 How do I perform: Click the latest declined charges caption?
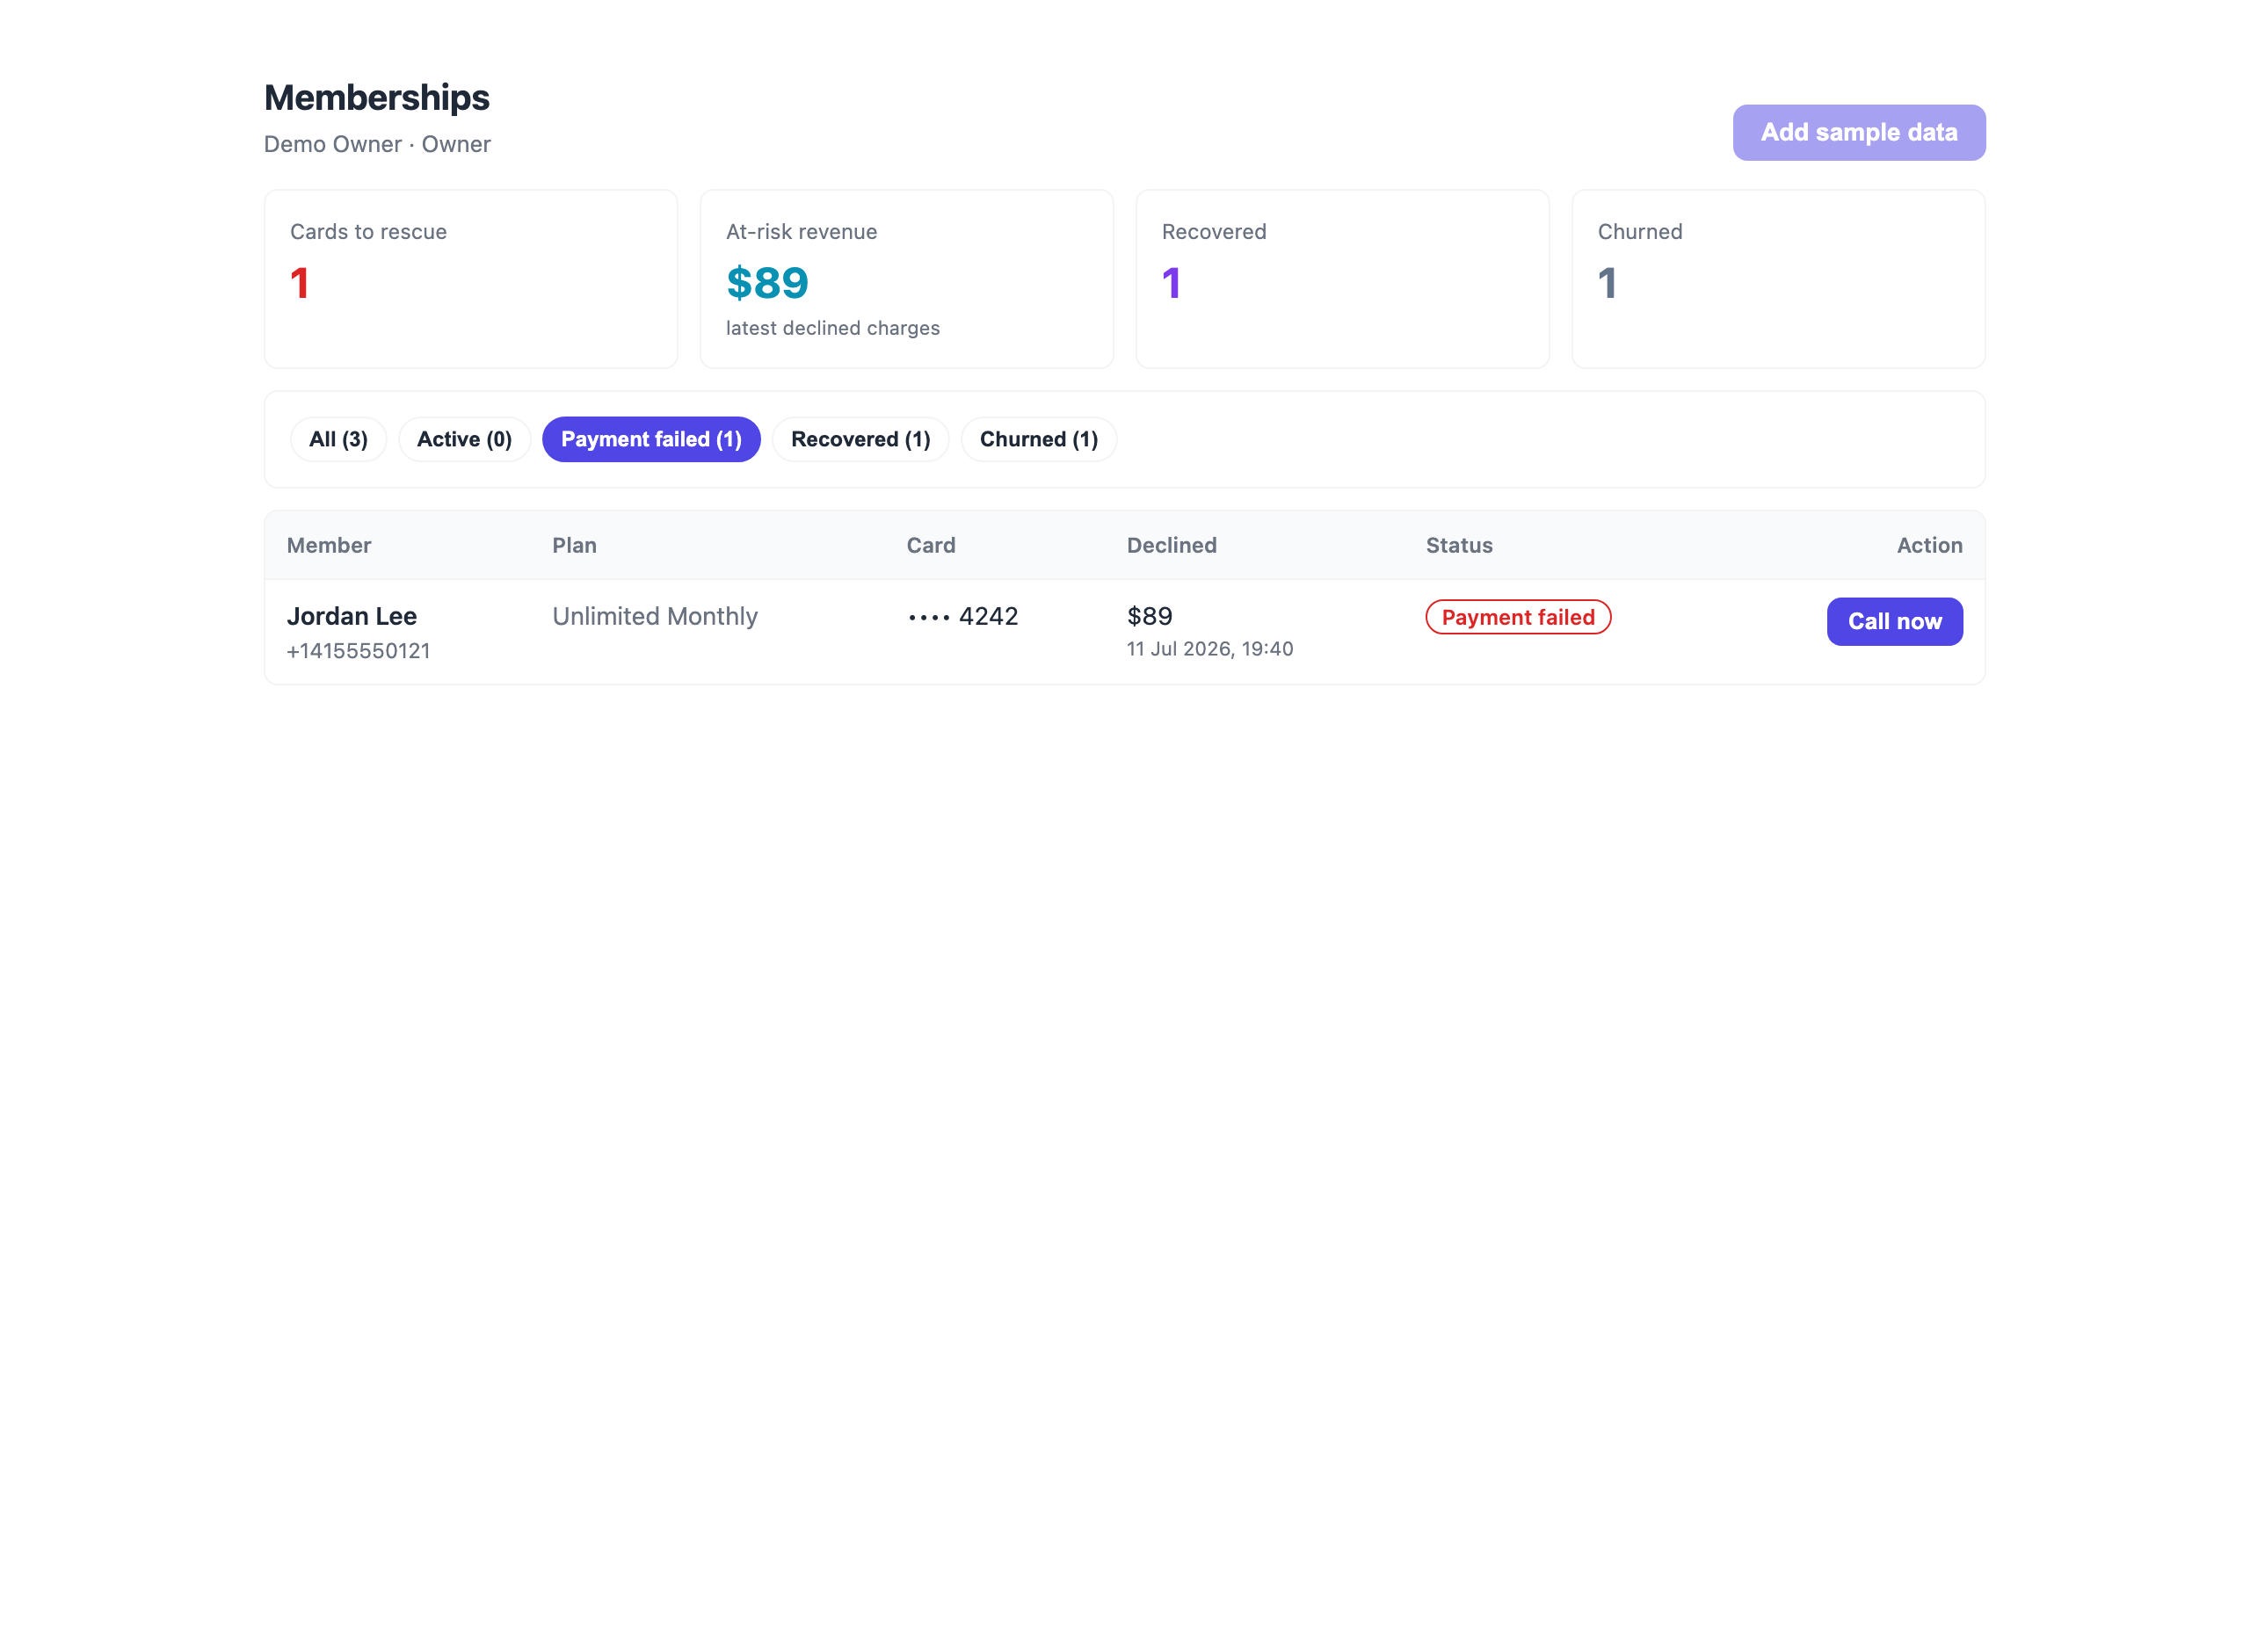[832, 328]
